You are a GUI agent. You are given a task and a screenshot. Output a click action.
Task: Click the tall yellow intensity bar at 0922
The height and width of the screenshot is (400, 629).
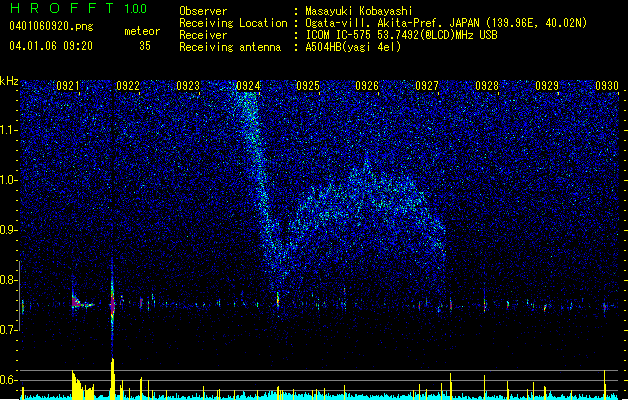(113, 378)
